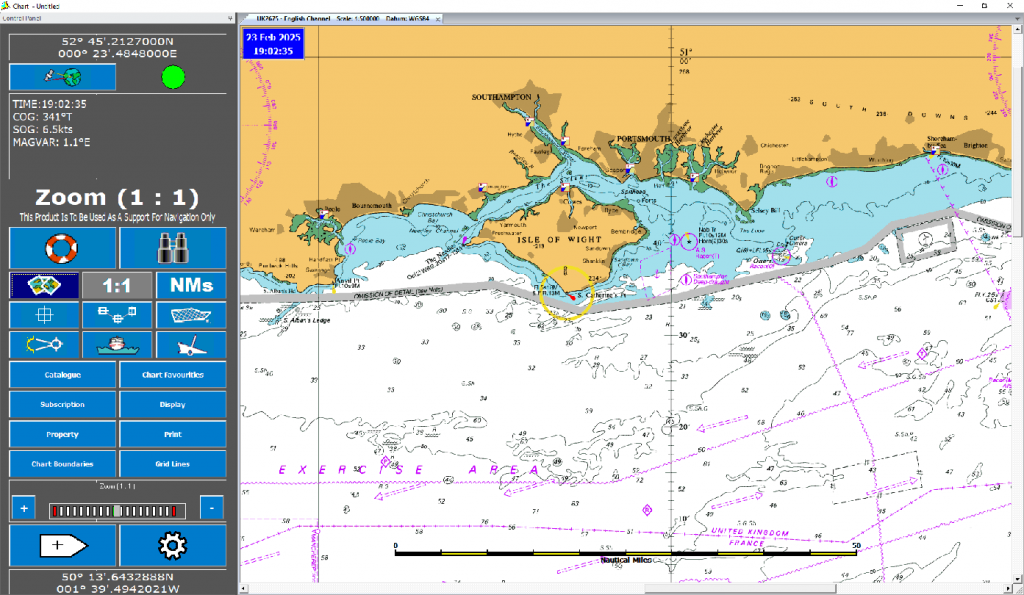Click the vessel-shaped plus button
1024x595 pixels.
pos(63,546)
